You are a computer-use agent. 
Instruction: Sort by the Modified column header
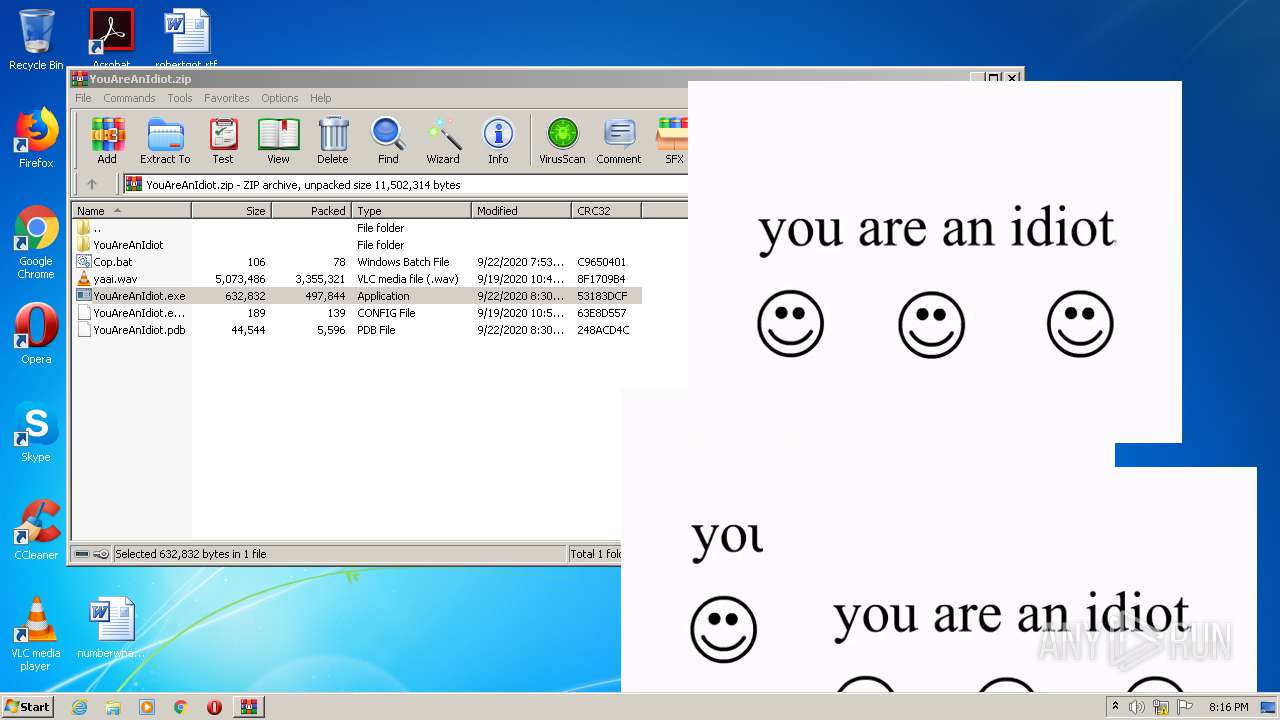[x=521, y=210]
